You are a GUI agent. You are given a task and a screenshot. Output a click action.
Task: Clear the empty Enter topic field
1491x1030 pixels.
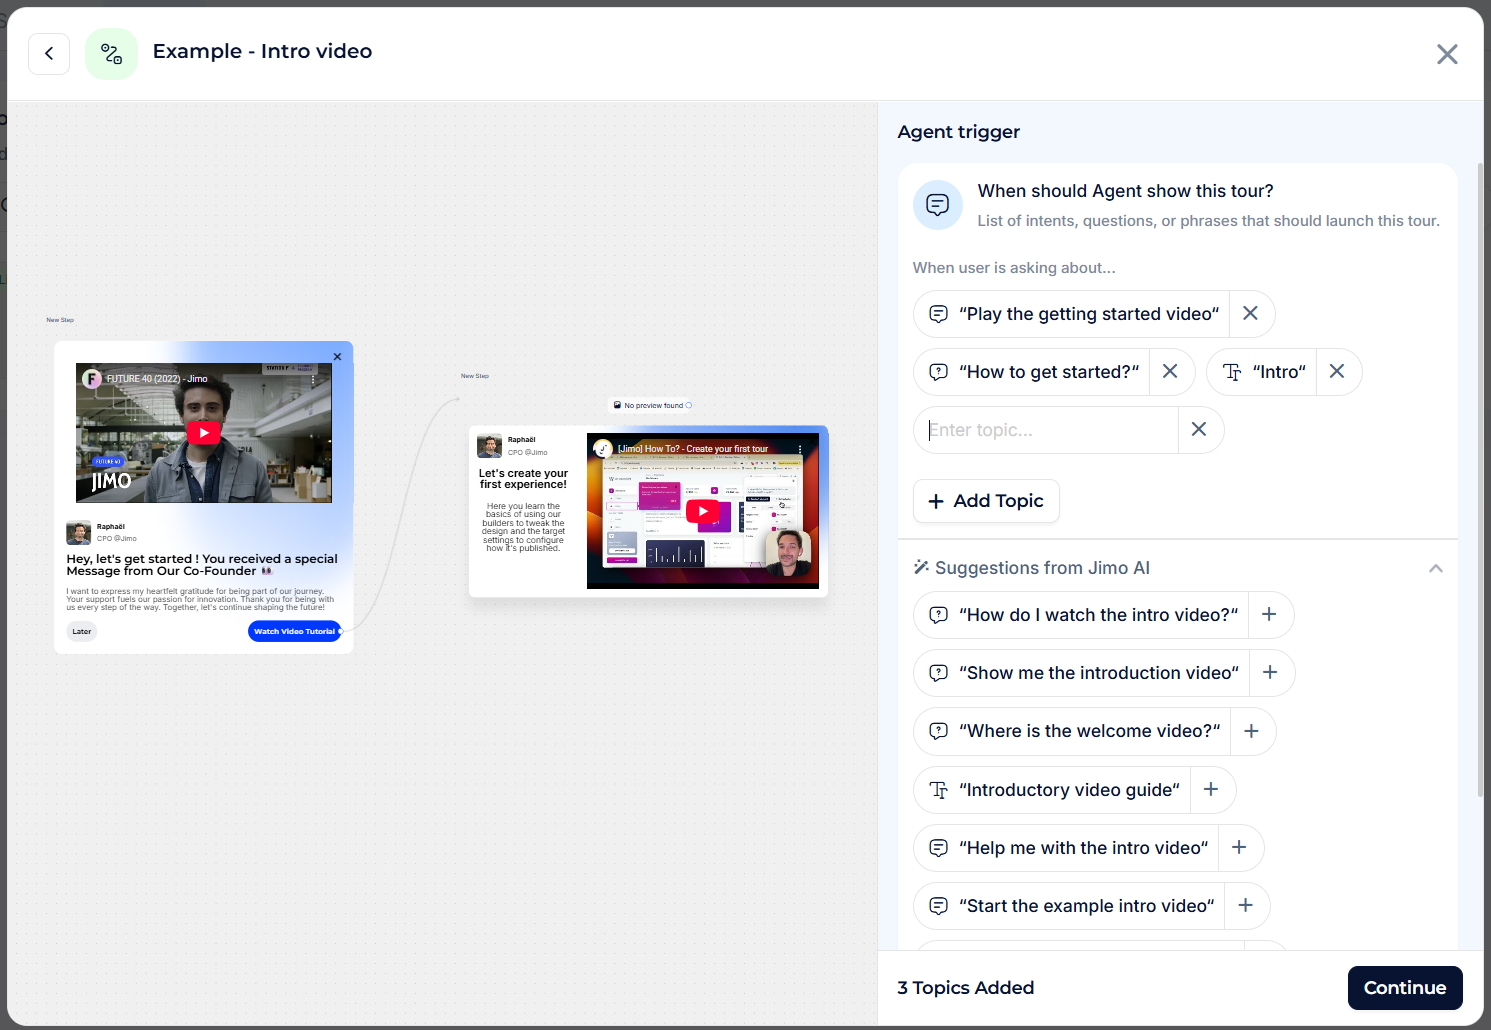[1199, 430]
